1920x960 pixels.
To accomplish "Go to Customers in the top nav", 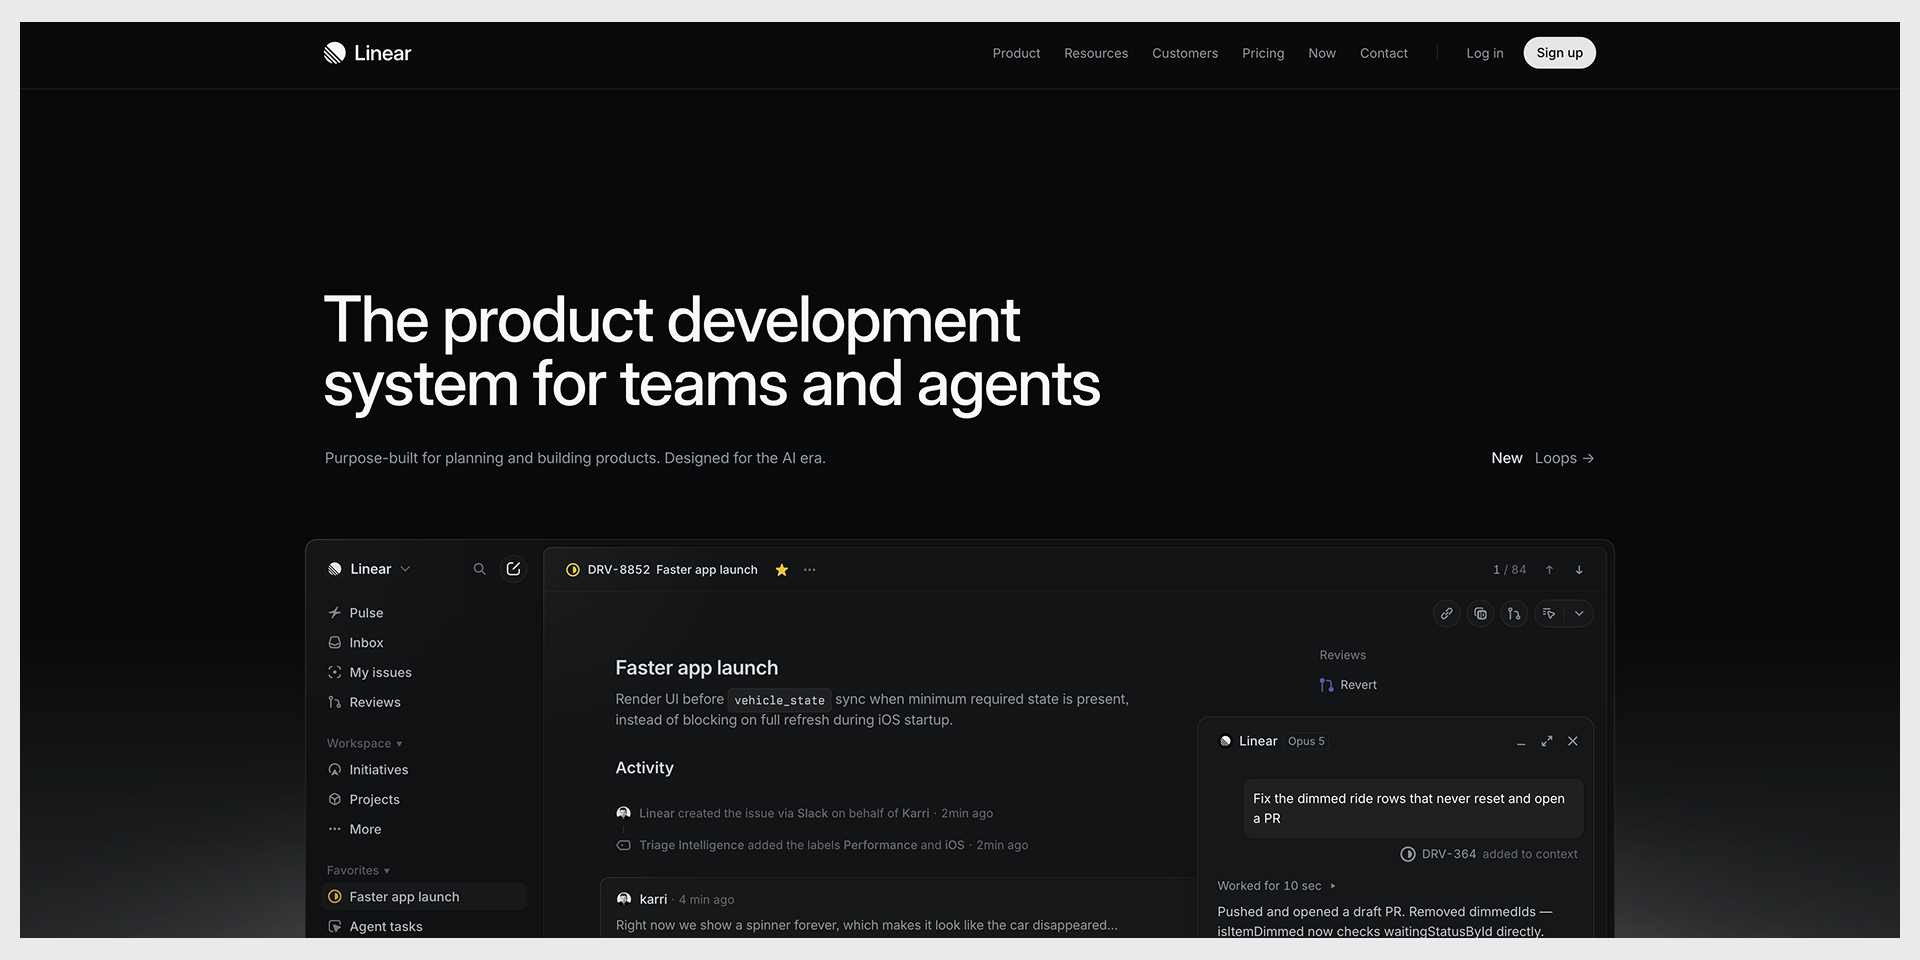I will tap(1185, 53).
